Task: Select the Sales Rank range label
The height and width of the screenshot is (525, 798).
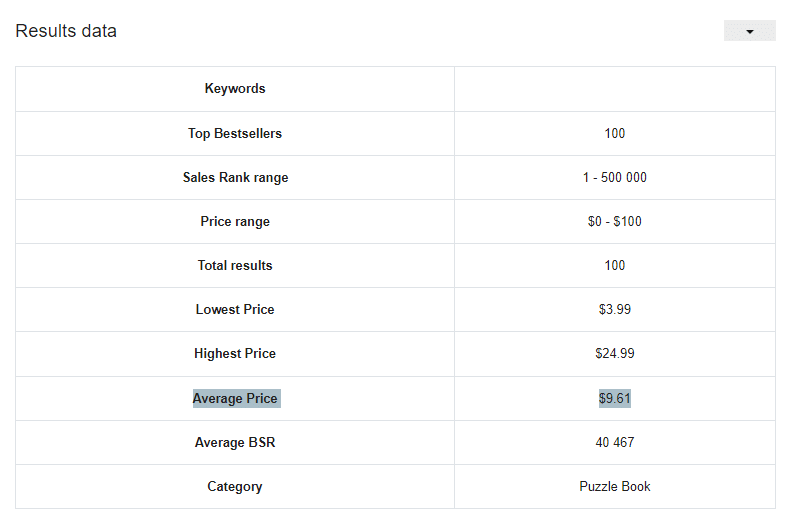Action: click(235, 178)
